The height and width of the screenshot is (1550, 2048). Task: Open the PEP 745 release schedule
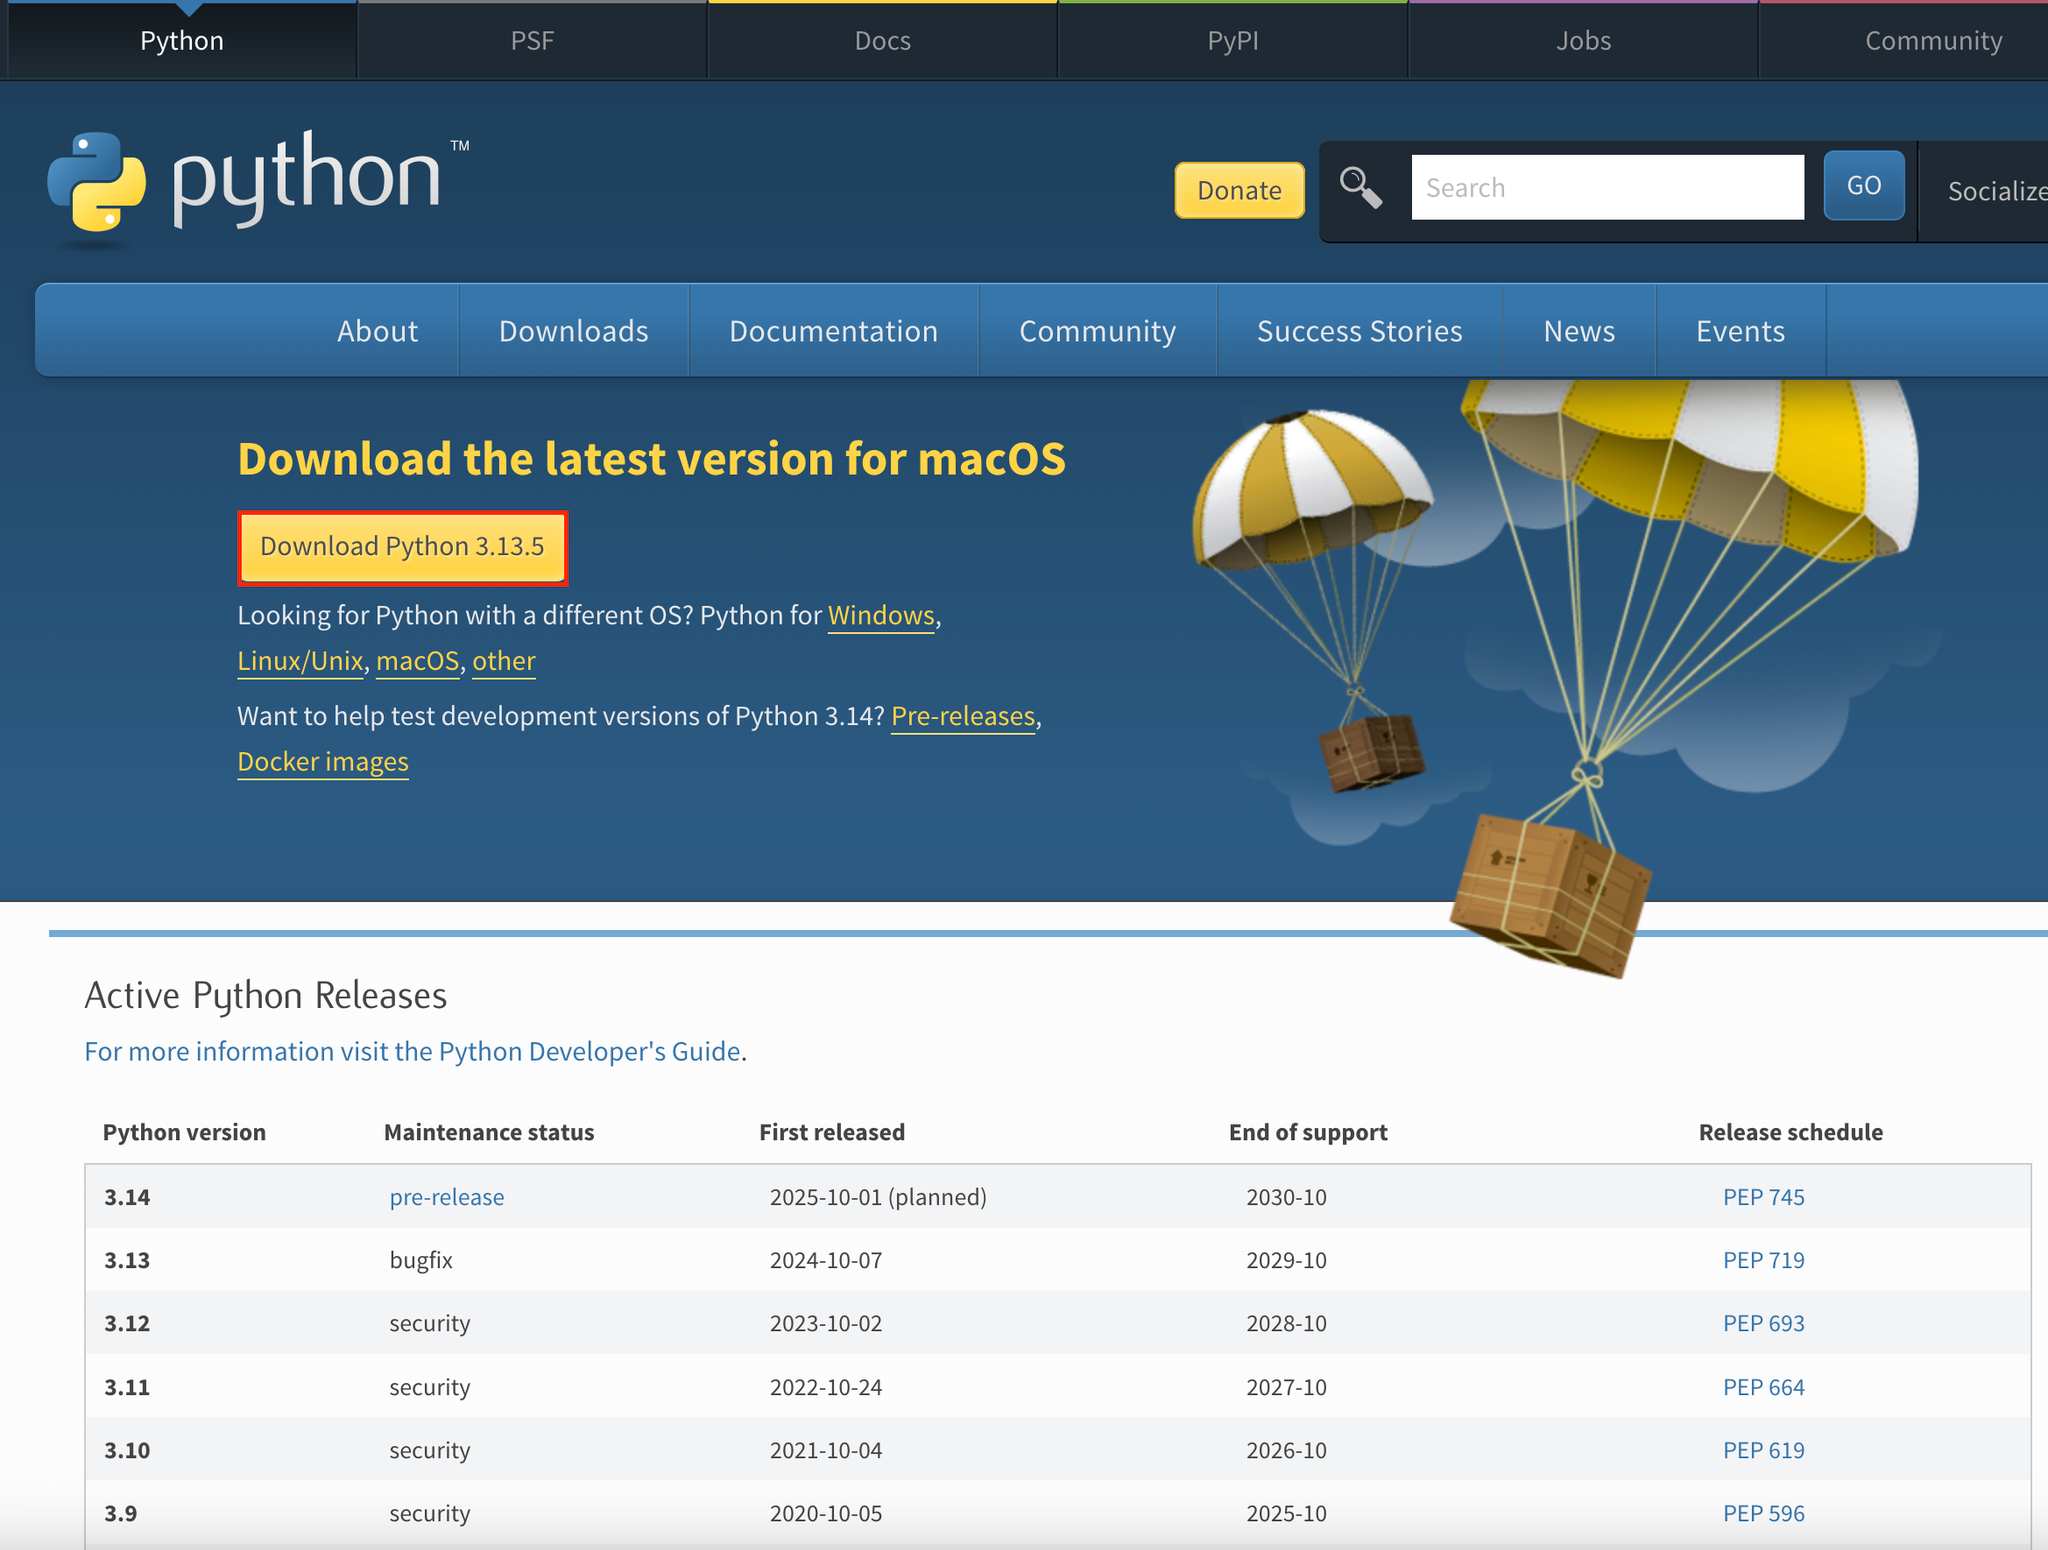[1764, 1197]
